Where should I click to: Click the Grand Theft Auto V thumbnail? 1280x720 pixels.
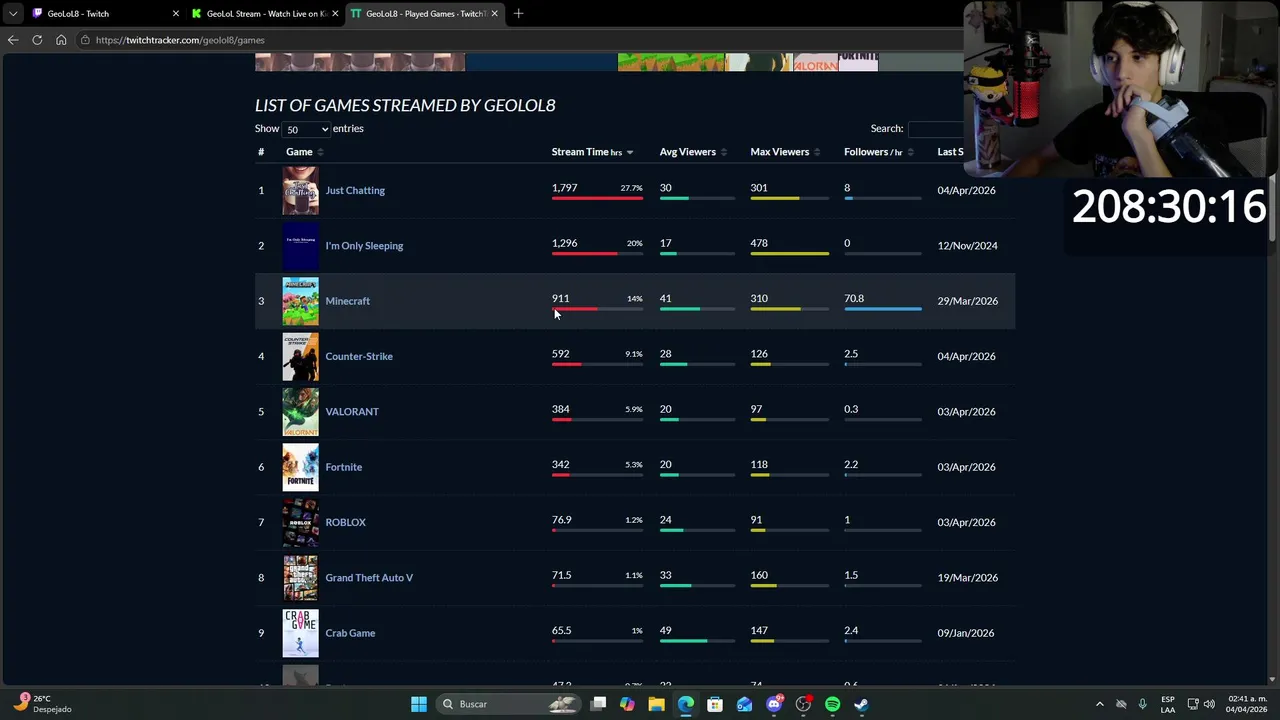[x=300, y=578]
